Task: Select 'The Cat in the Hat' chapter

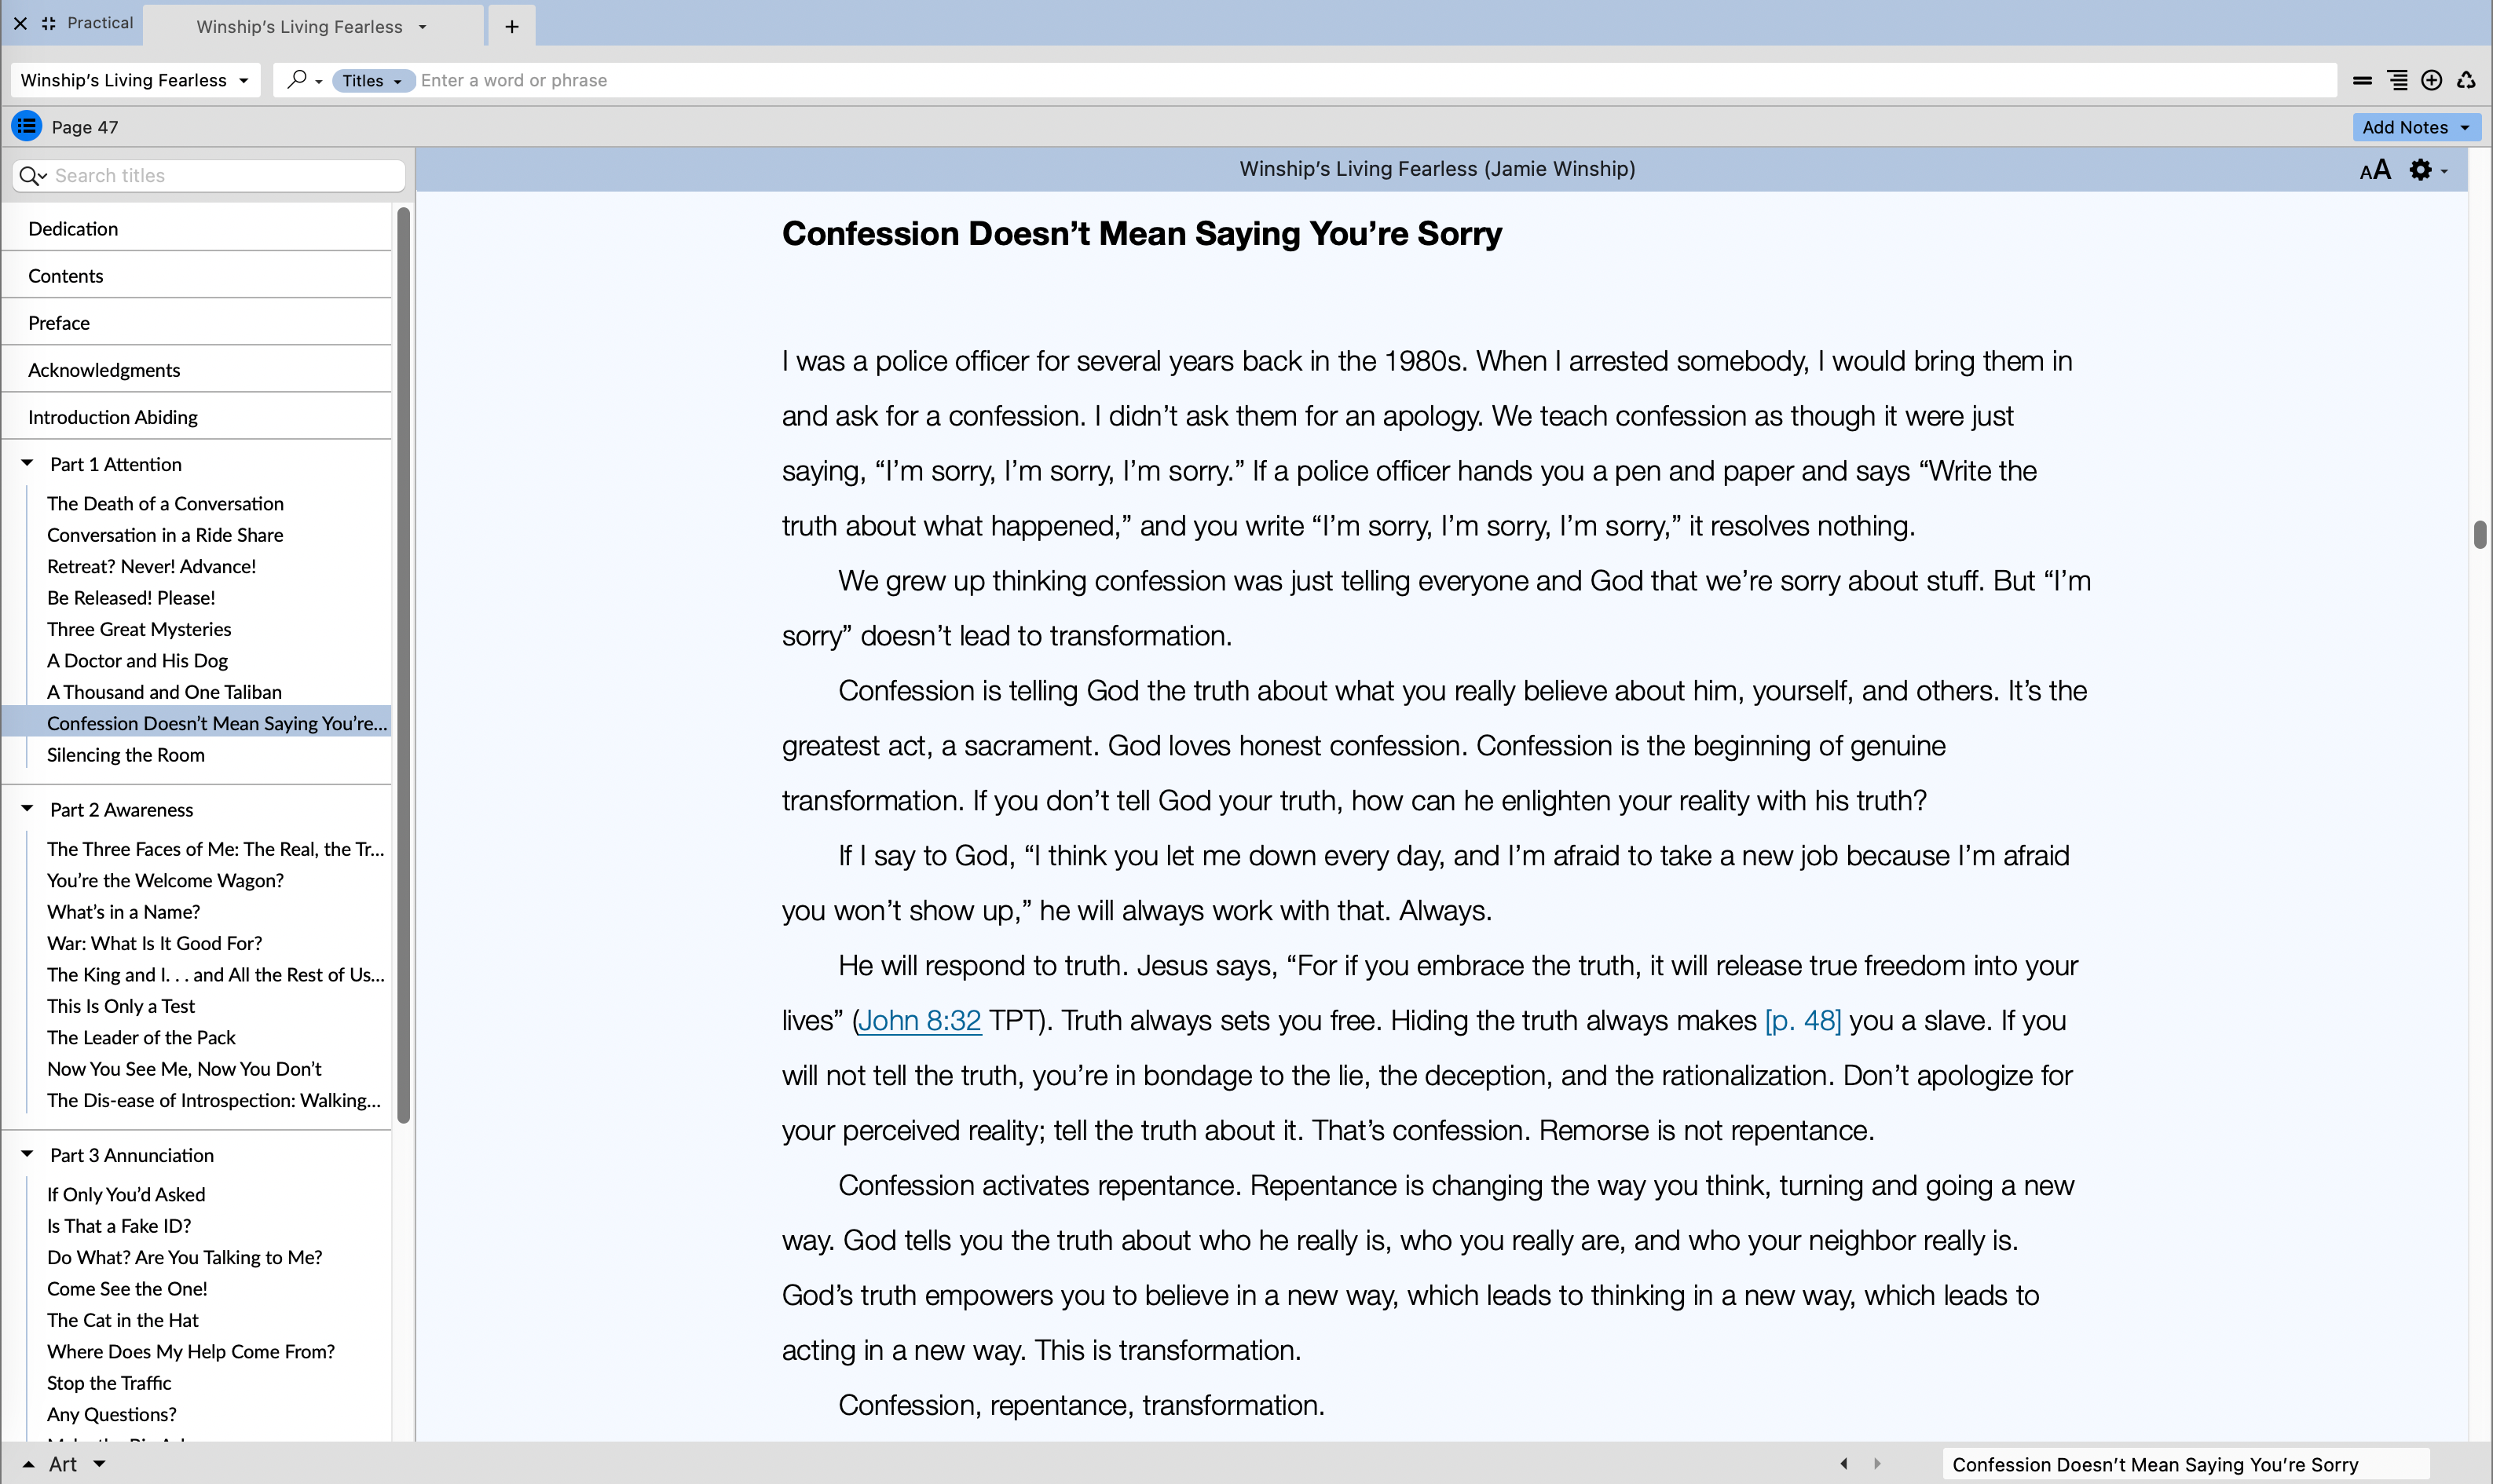Action: click(122, 1320)
